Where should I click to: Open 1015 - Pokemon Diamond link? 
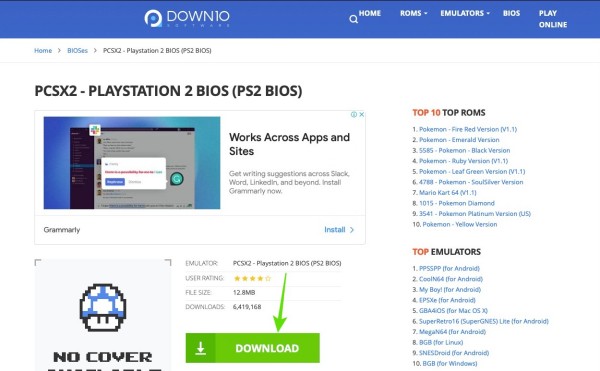coord(457,203)
